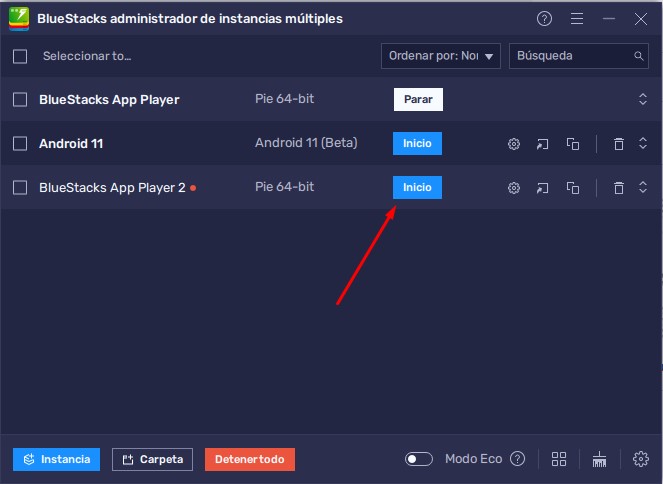This screenshot has width=663, height=484.
Task: Click the Modo Eco help icon
Action: coord(518,459)
